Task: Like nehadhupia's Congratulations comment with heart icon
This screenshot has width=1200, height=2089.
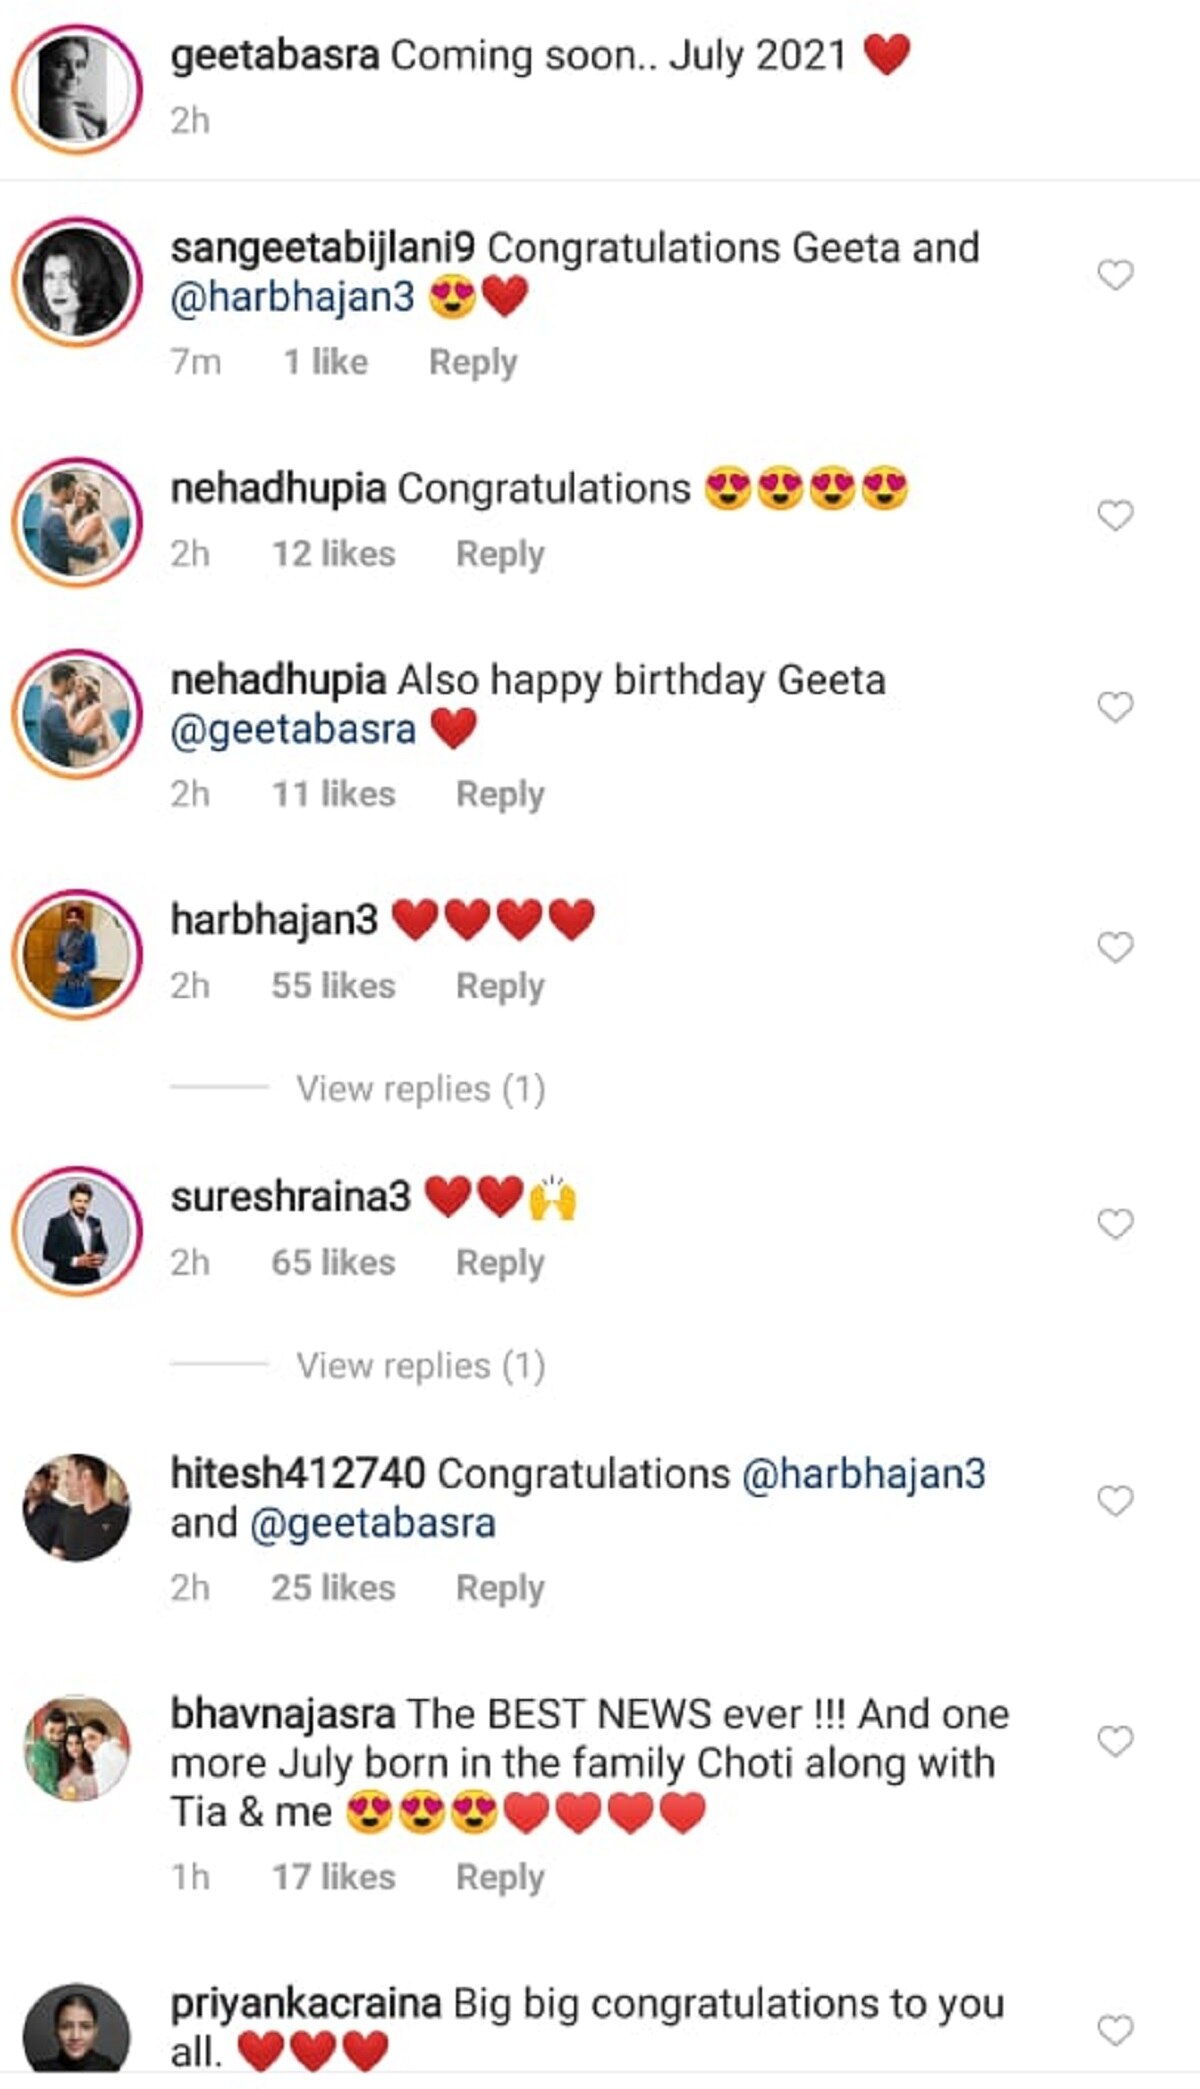Action: (x=1115, y=515)
